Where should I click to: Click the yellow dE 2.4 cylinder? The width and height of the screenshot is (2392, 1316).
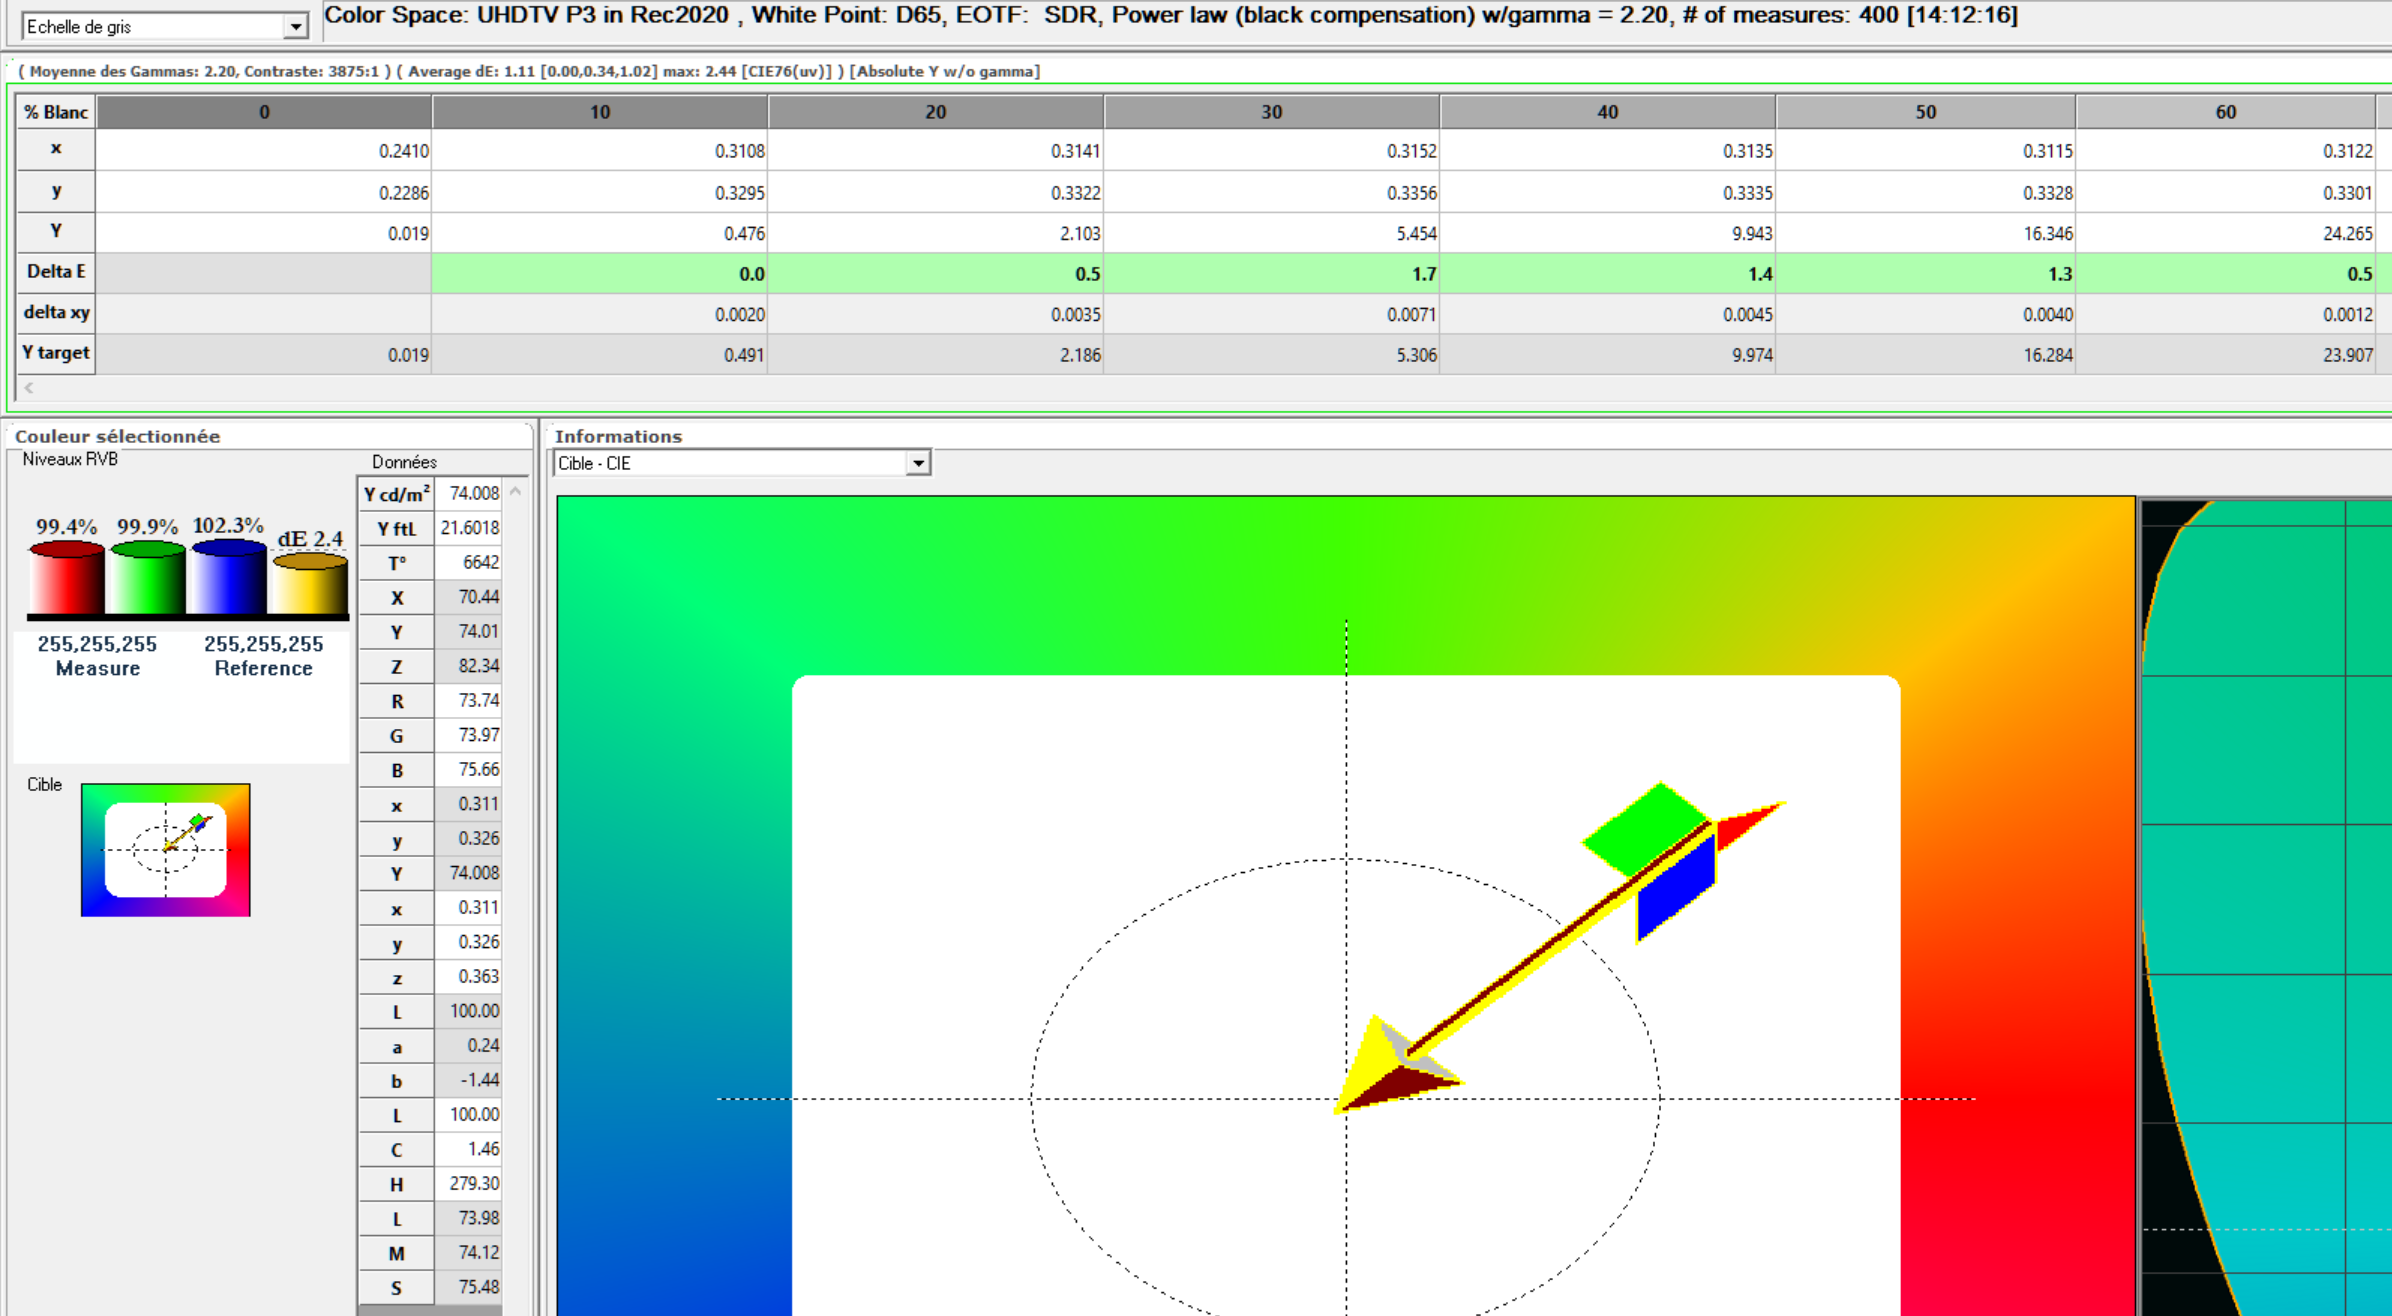(310, 585)
